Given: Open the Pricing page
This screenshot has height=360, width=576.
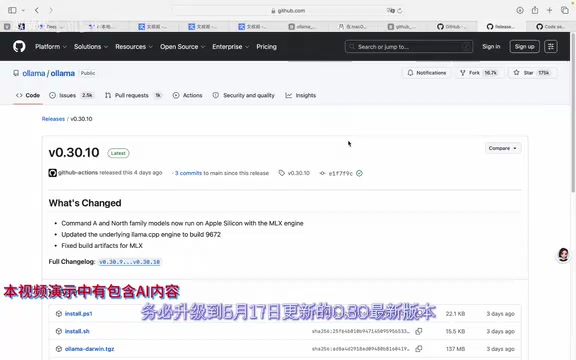Looking at the screenshot, I should 266,47.
